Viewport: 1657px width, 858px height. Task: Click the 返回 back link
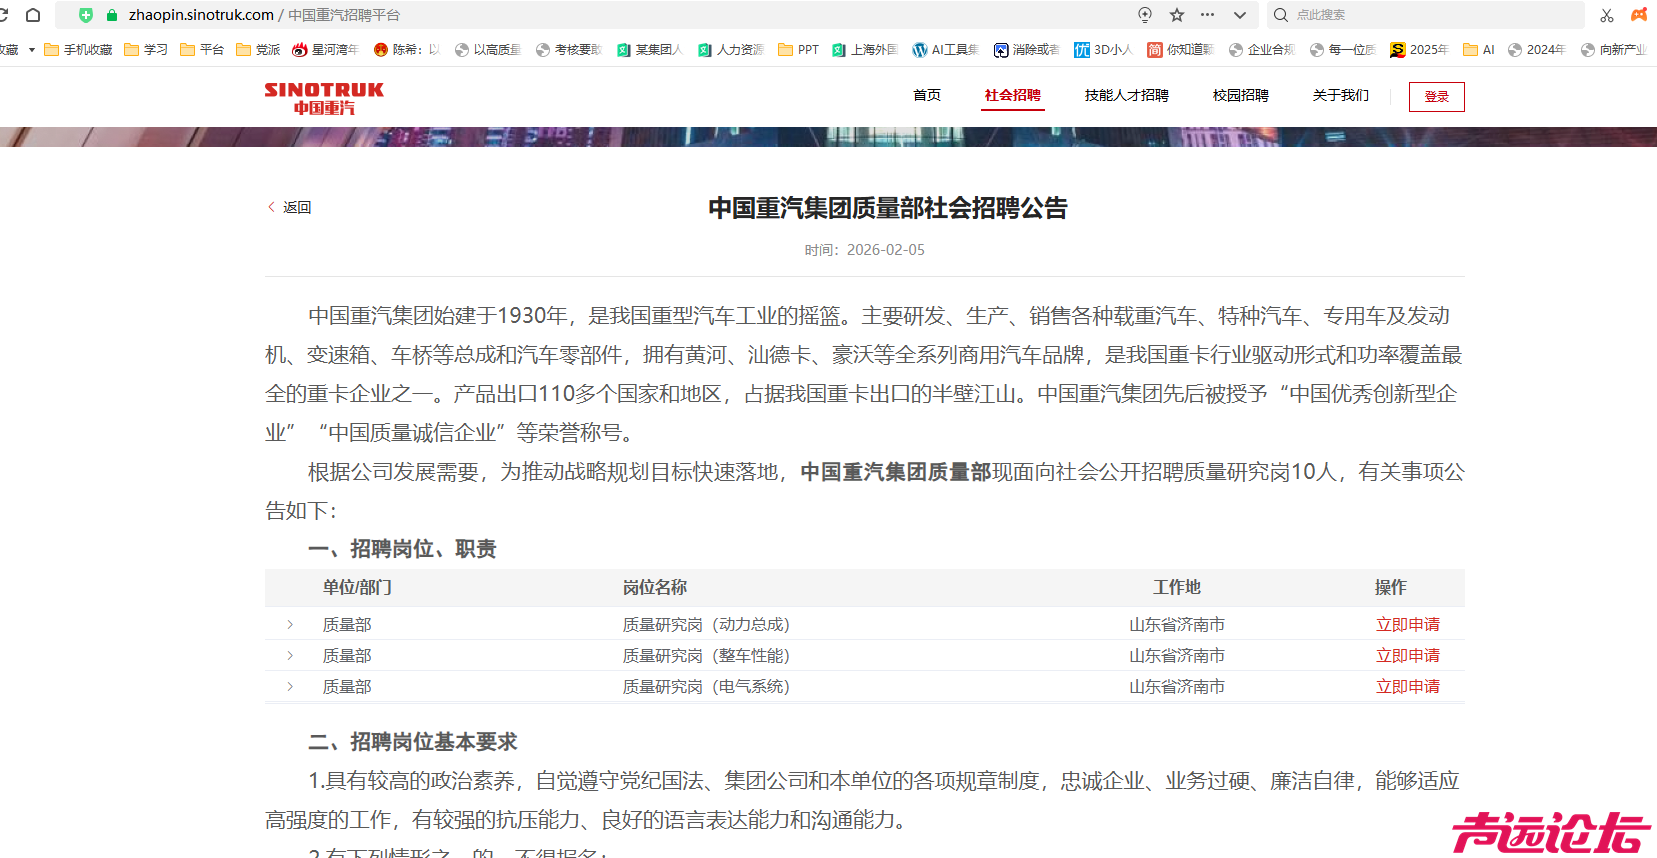(290, 207)
